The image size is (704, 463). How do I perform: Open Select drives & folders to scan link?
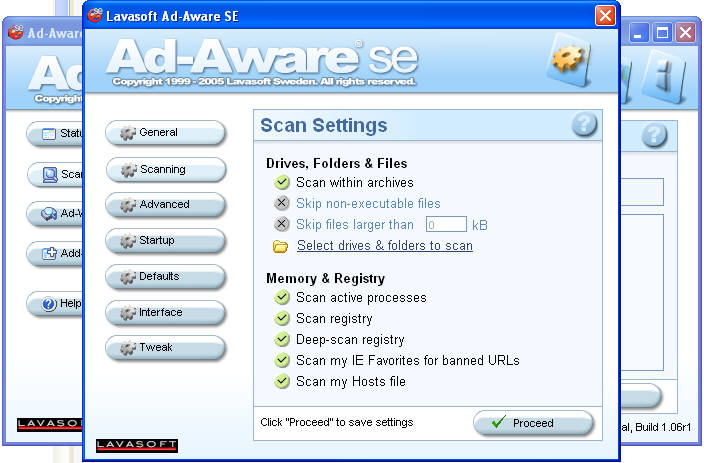(385, 246)
